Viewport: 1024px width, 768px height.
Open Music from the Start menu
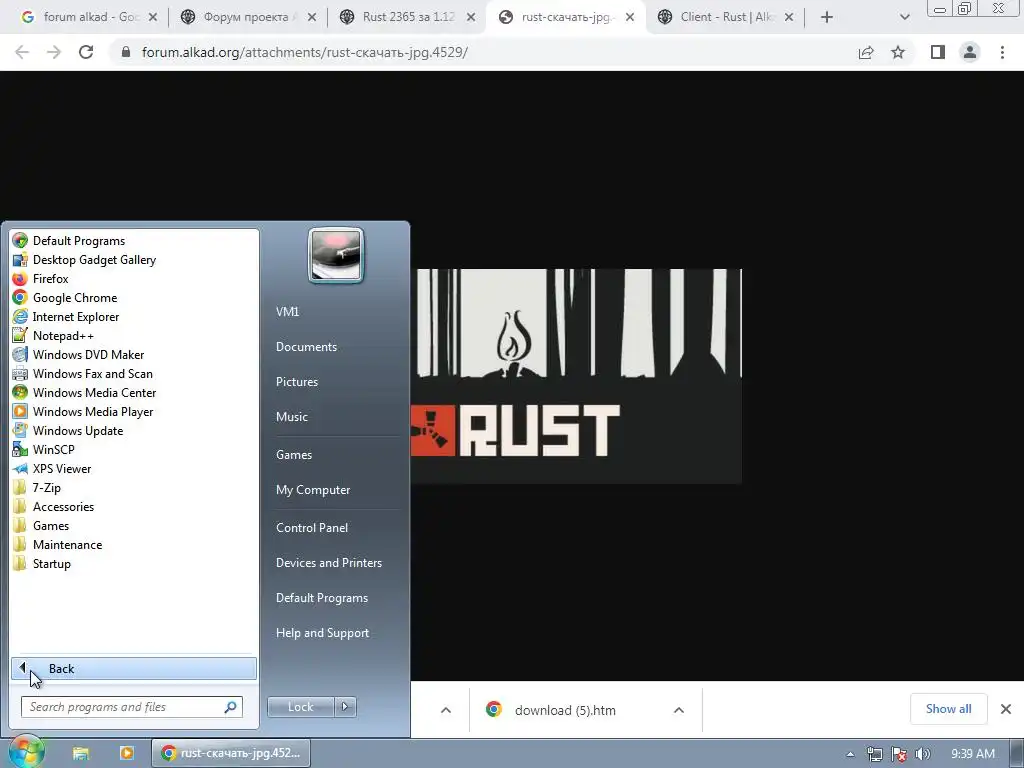[x=291, y=417]
